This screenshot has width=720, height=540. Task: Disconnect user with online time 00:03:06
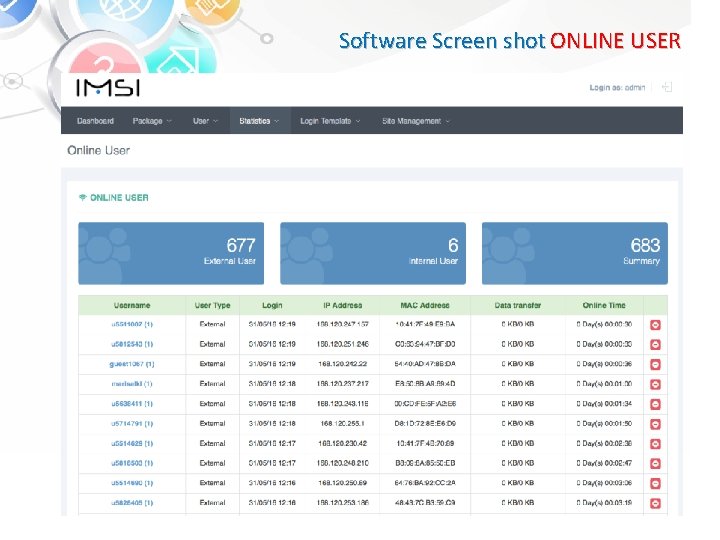655,484
